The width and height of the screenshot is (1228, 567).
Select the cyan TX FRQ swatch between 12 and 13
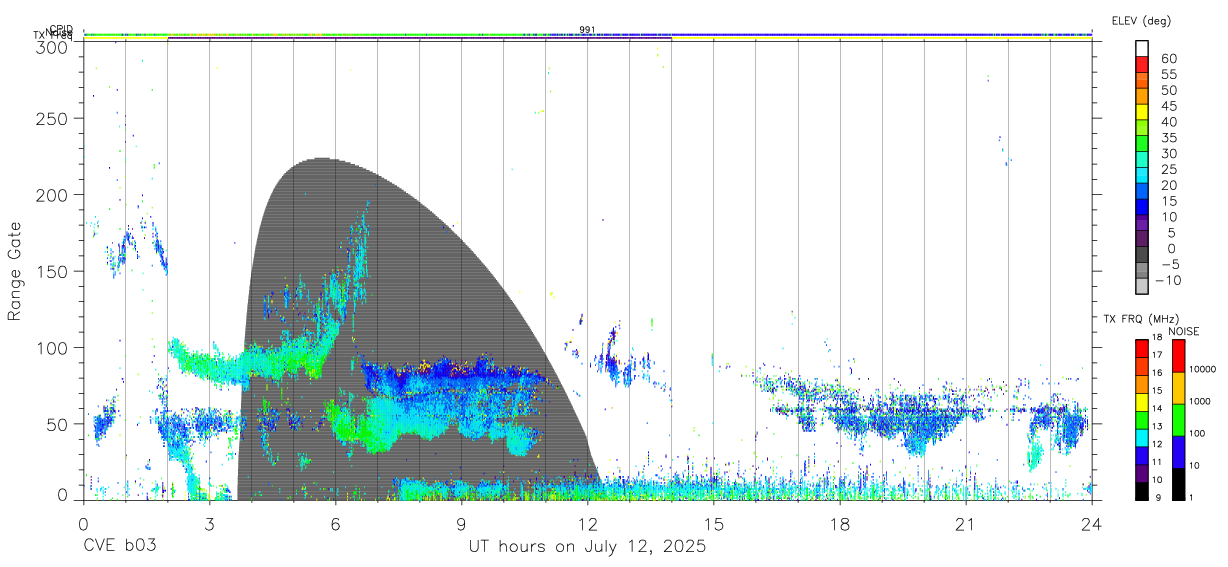tap(1142, 437)
